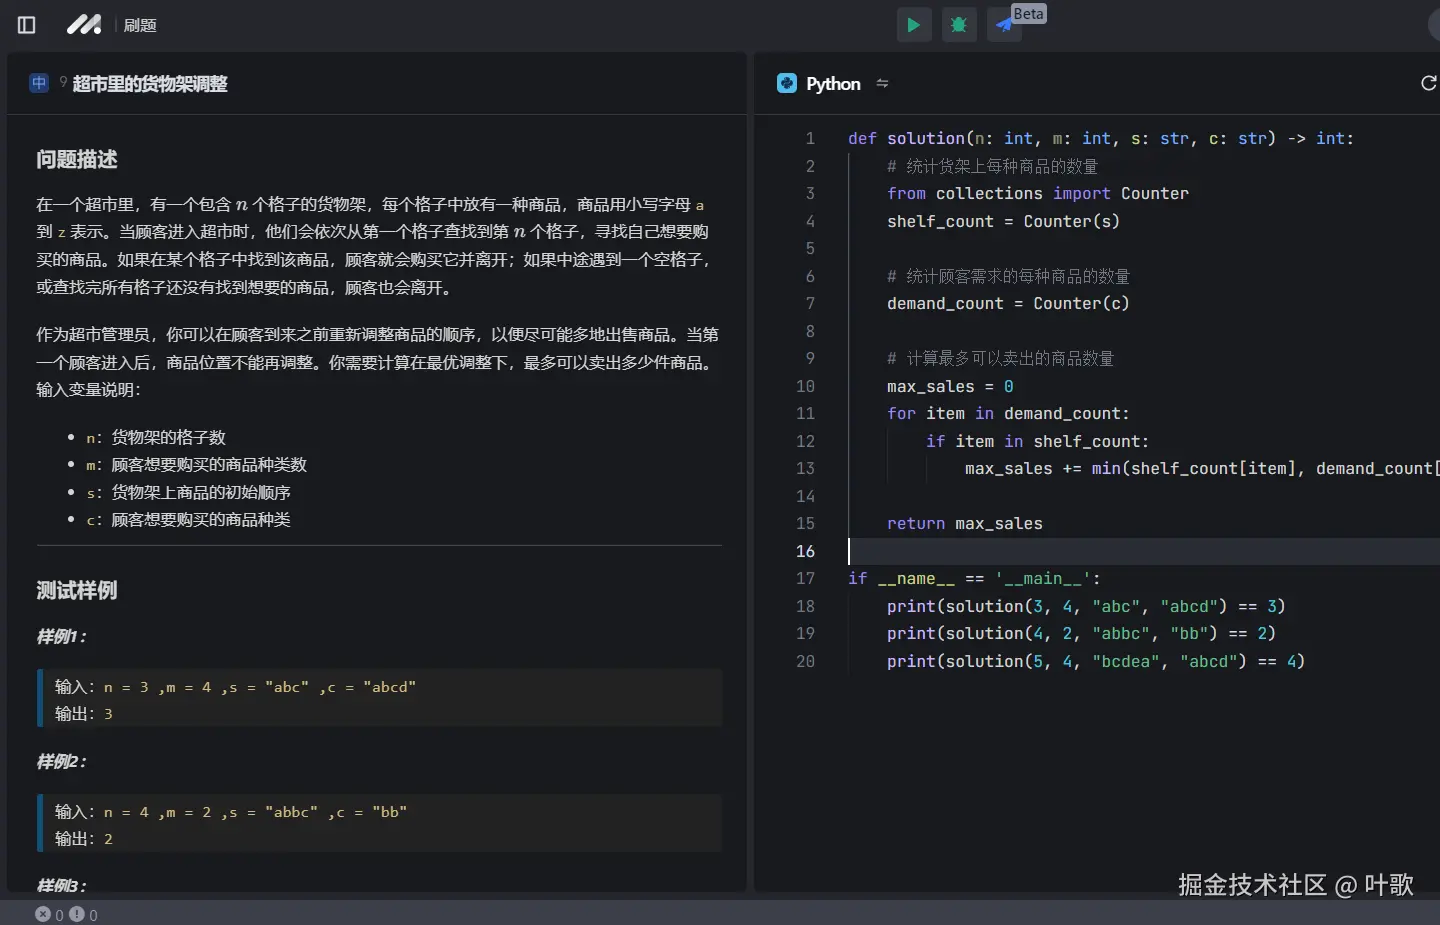
Task: Open the debug (bug) tool
Action: click(x=959, y=24)
